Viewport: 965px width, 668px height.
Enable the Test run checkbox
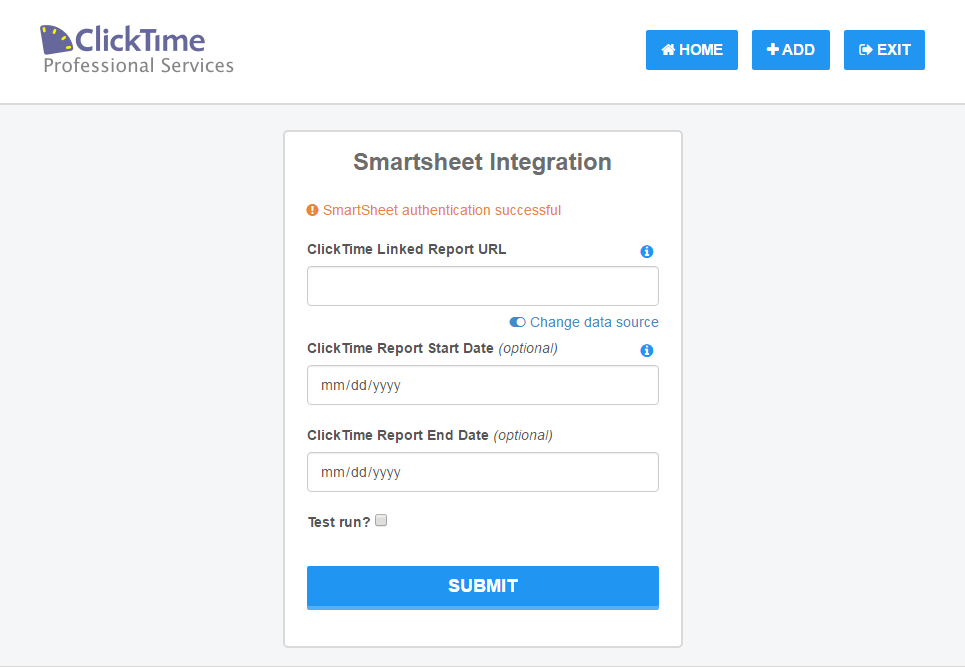(381, 520)
